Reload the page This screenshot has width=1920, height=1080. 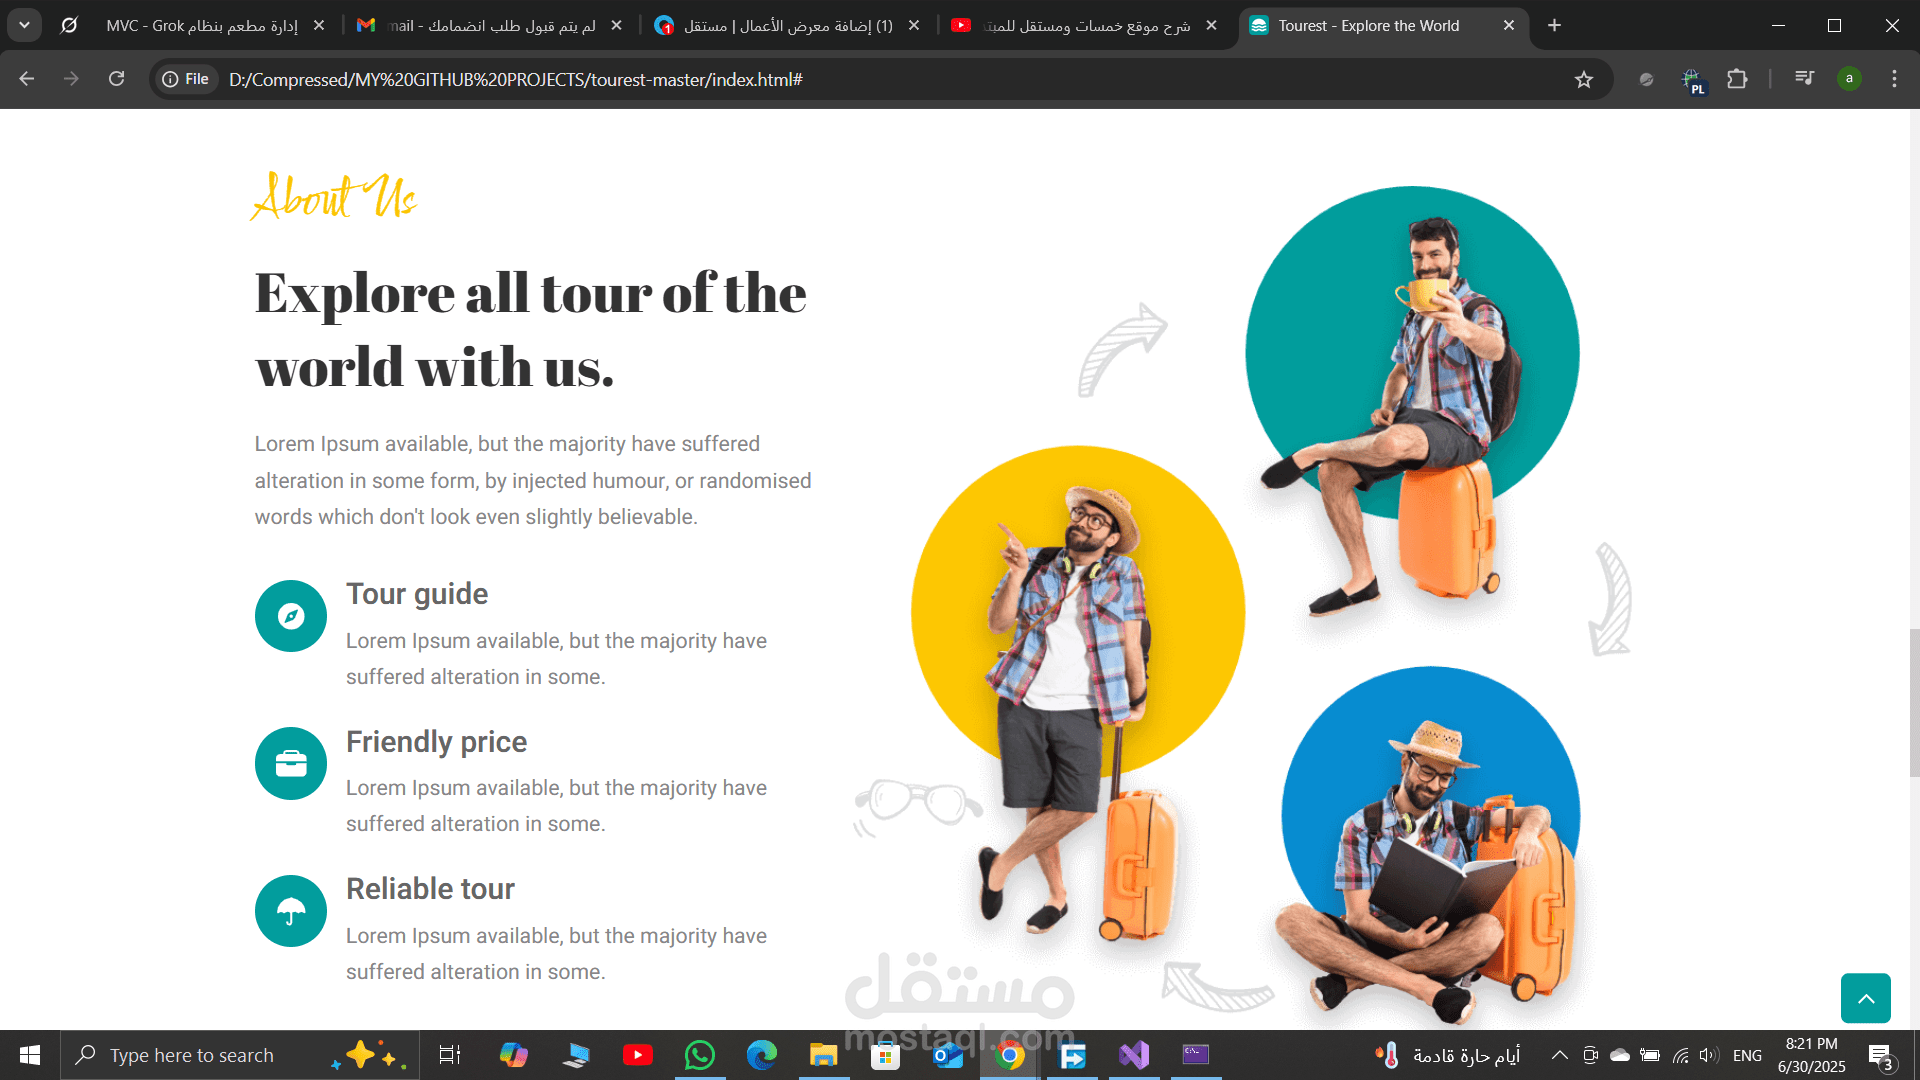[x=116, y=79]
